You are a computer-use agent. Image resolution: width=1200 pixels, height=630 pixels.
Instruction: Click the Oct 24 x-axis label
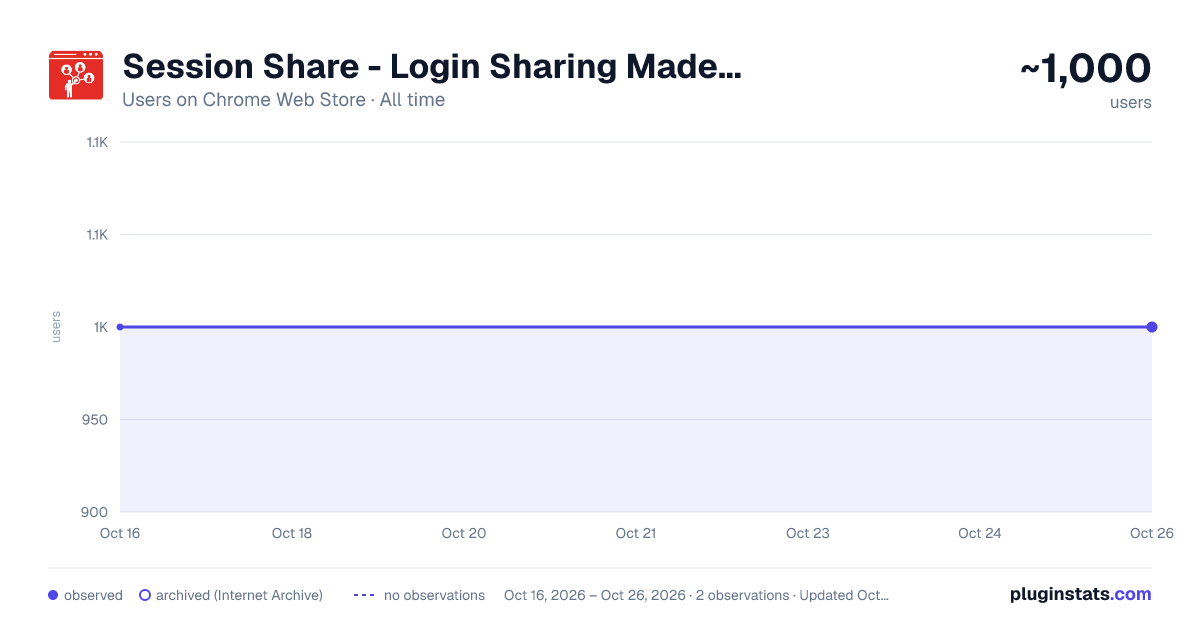point(980,533)
